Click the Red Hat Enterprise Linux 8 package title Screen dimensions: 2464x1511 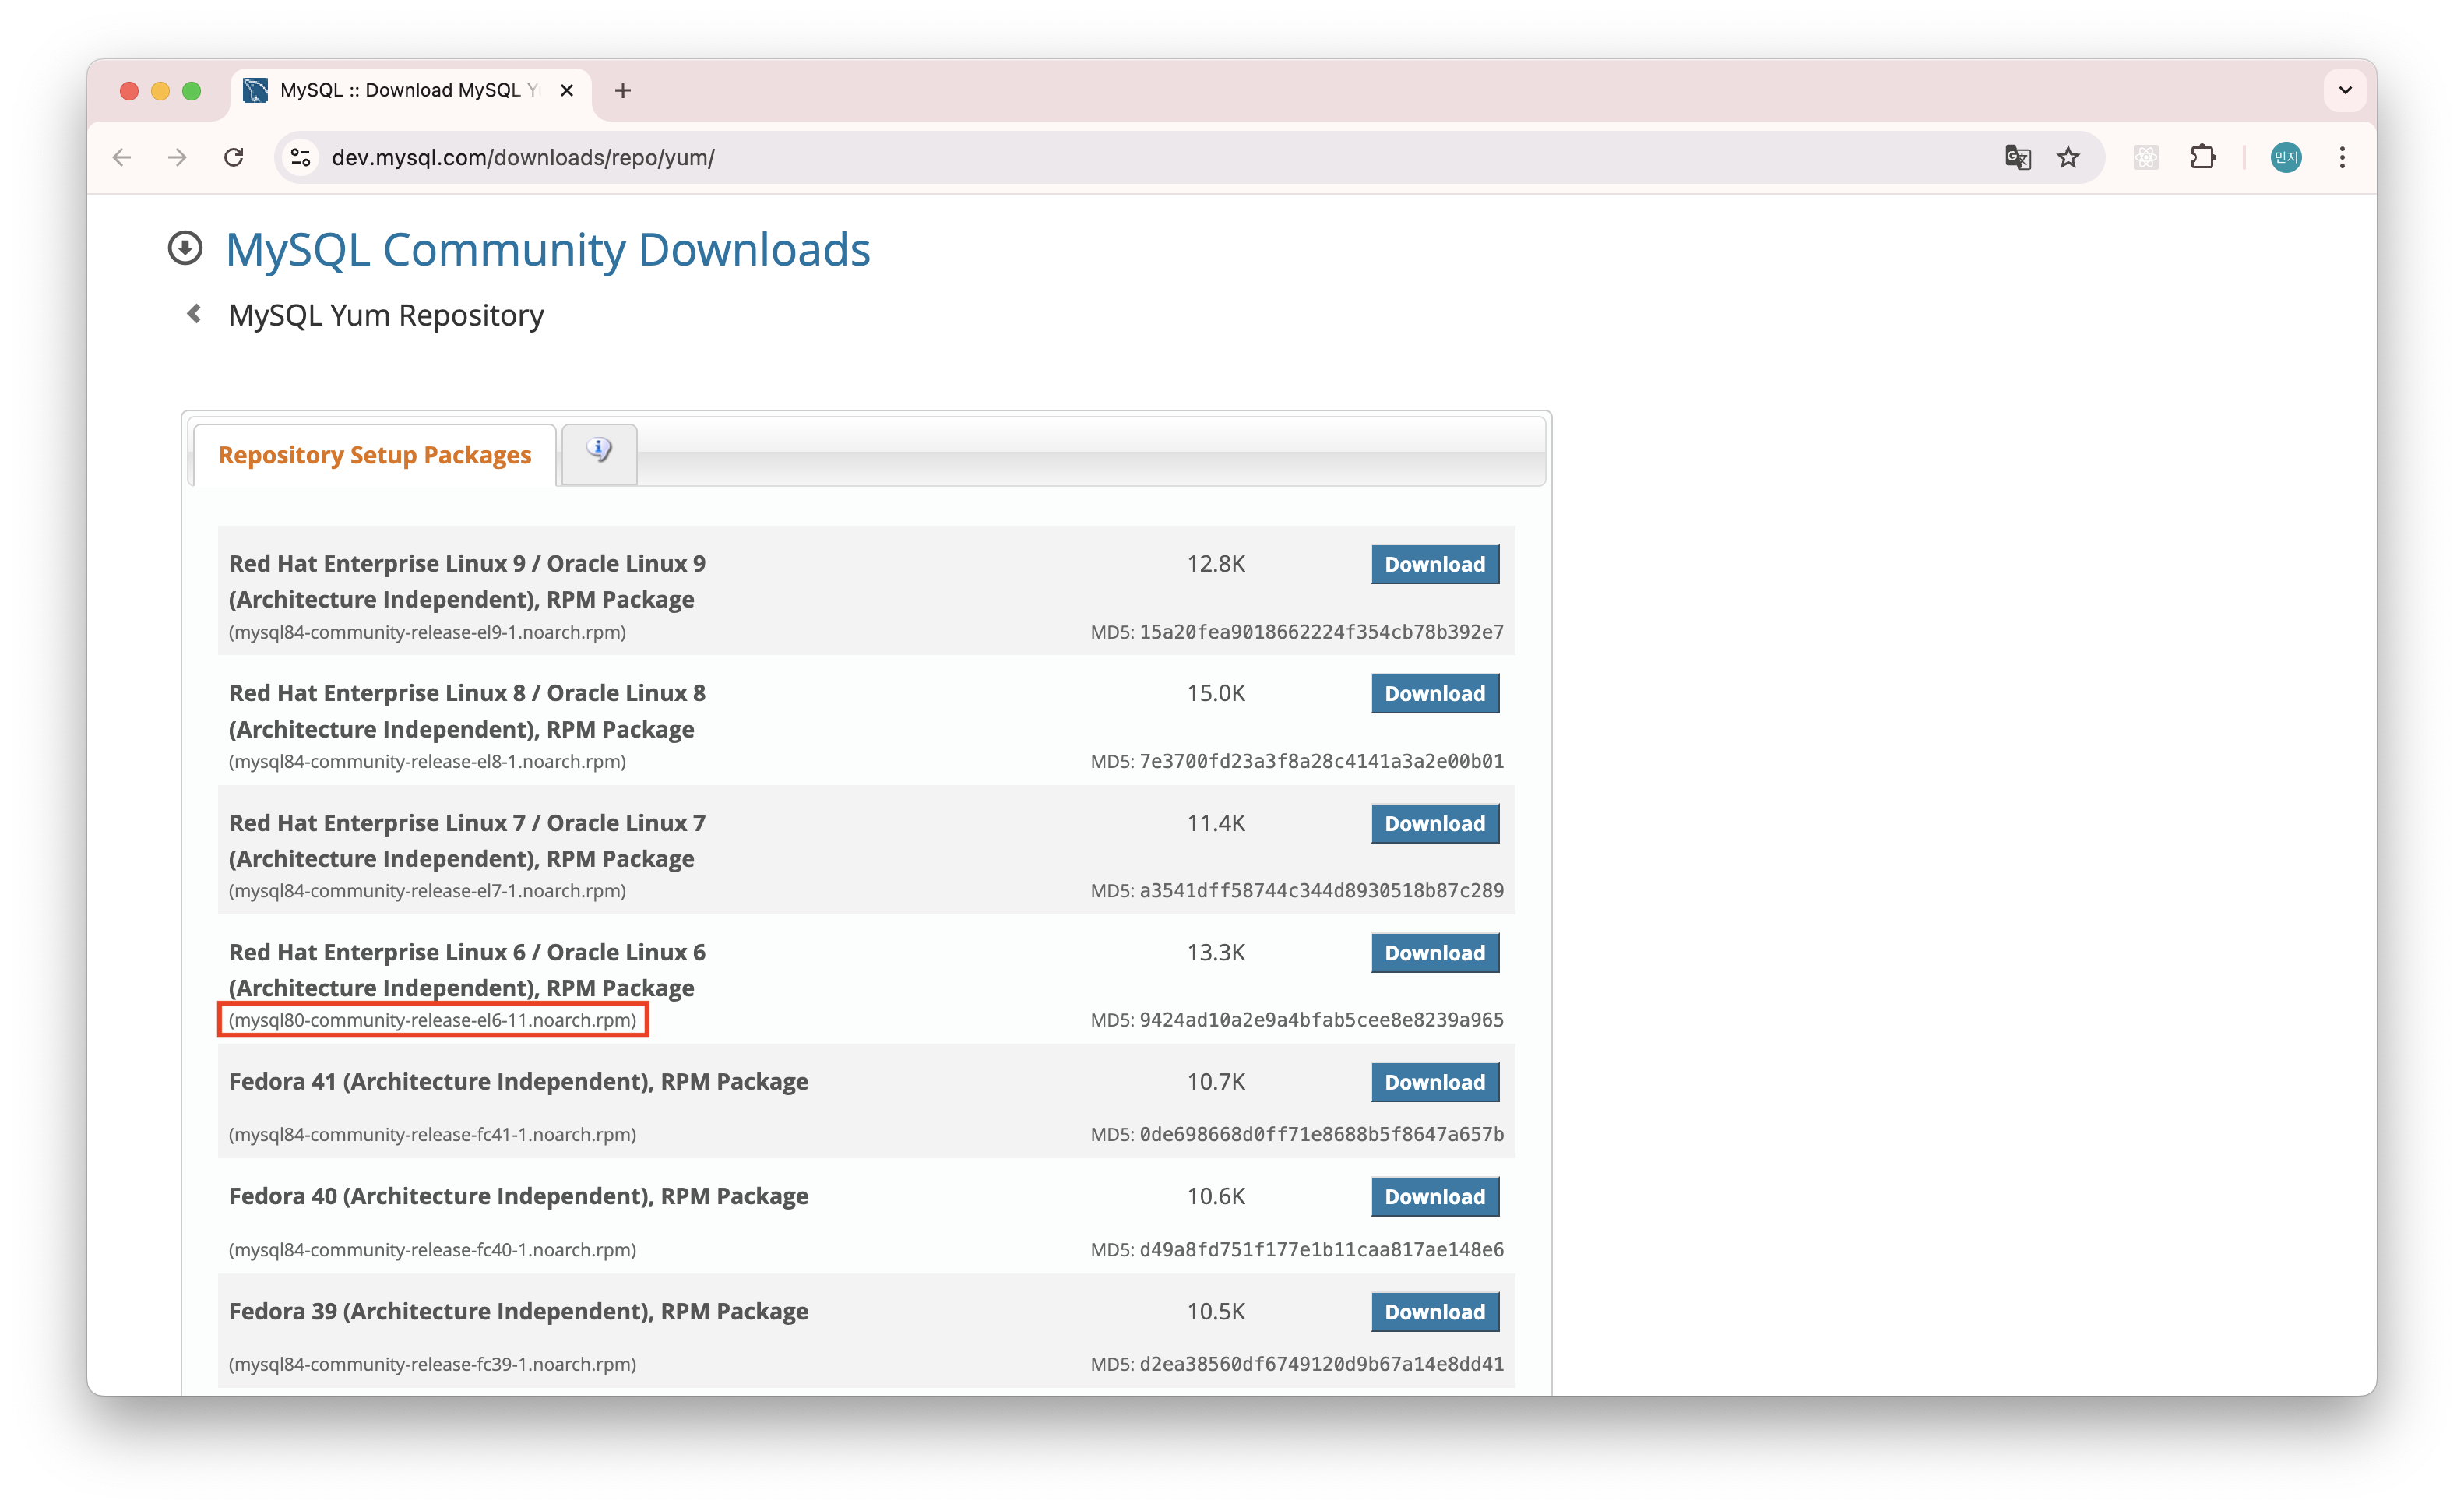point(467,711)
